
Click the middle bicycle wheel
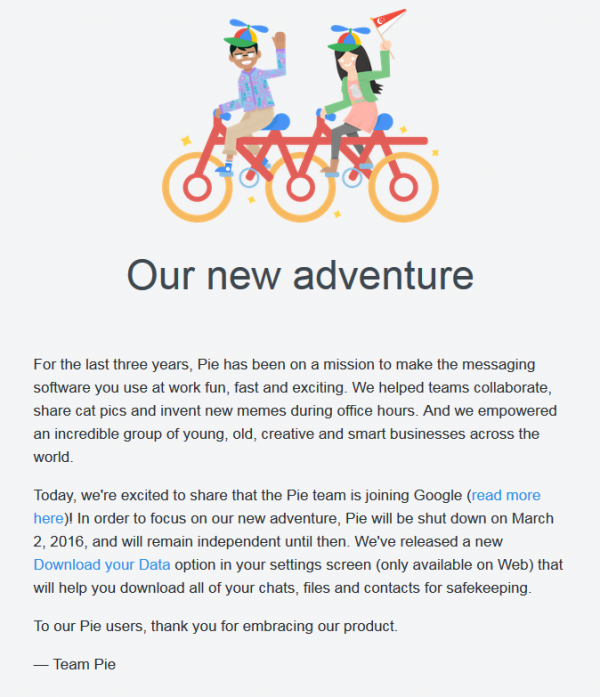[x=299, y=187]
